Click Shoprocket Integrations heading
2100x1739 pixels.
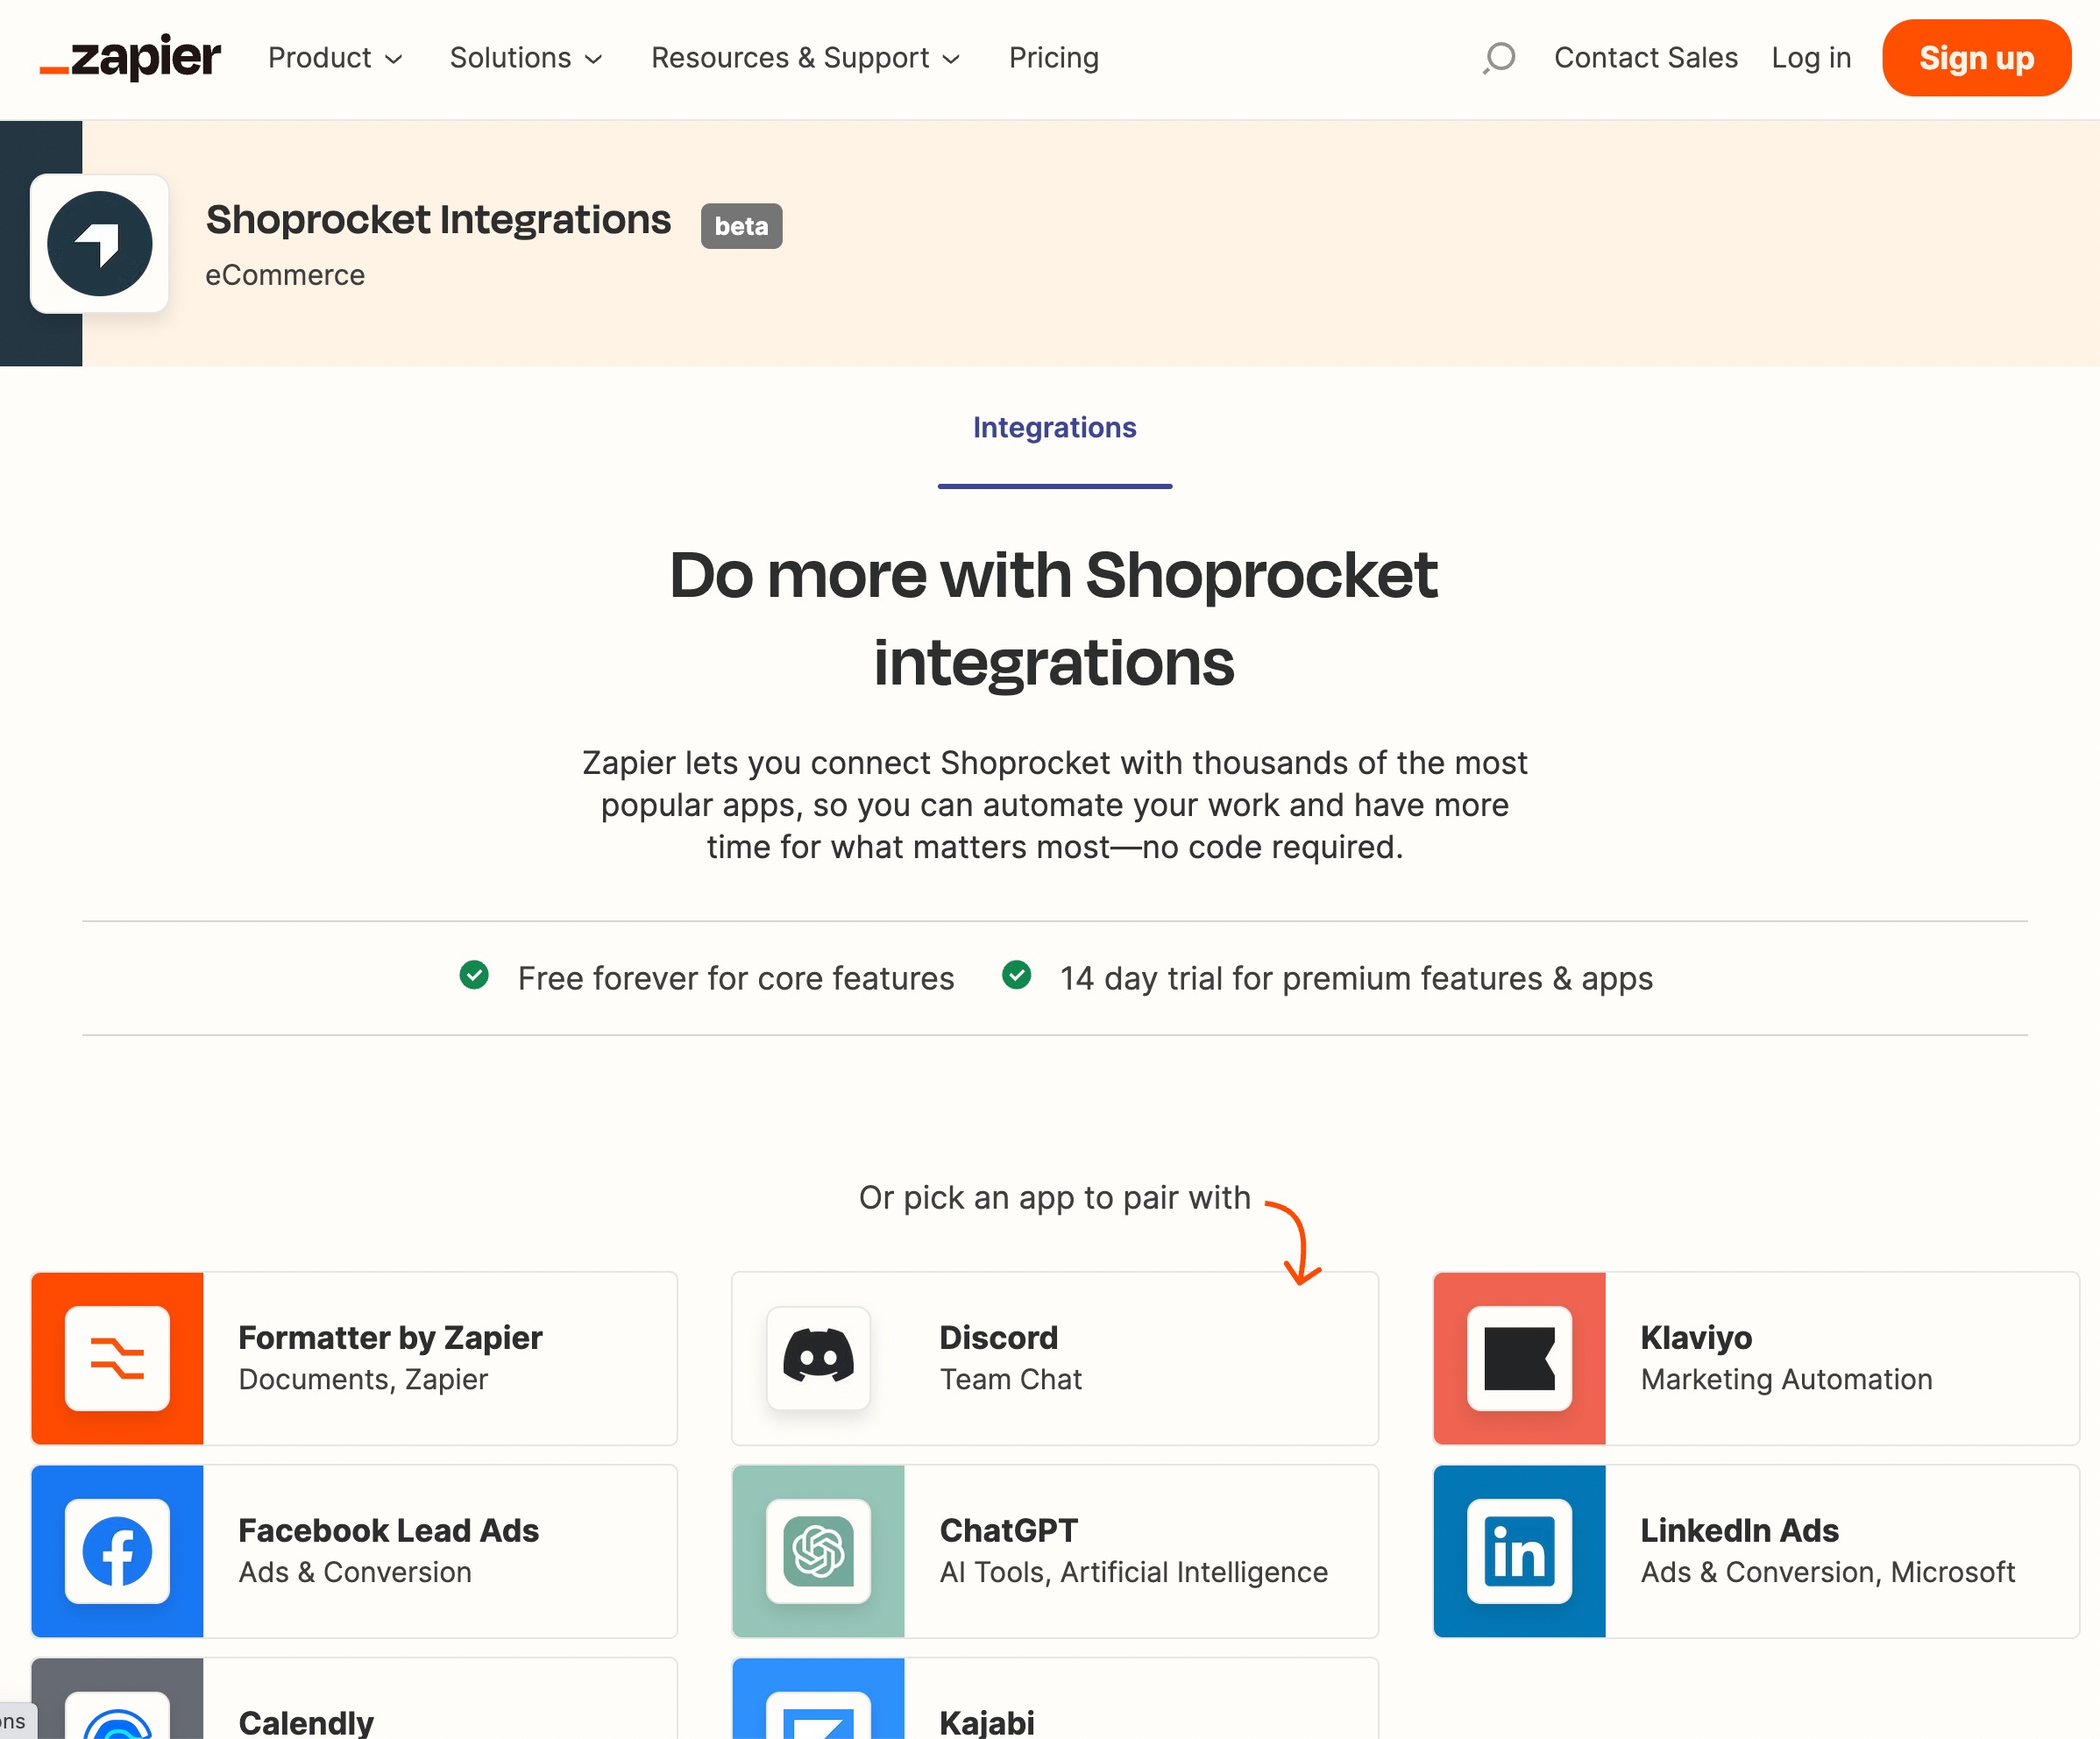coord(438,220)
